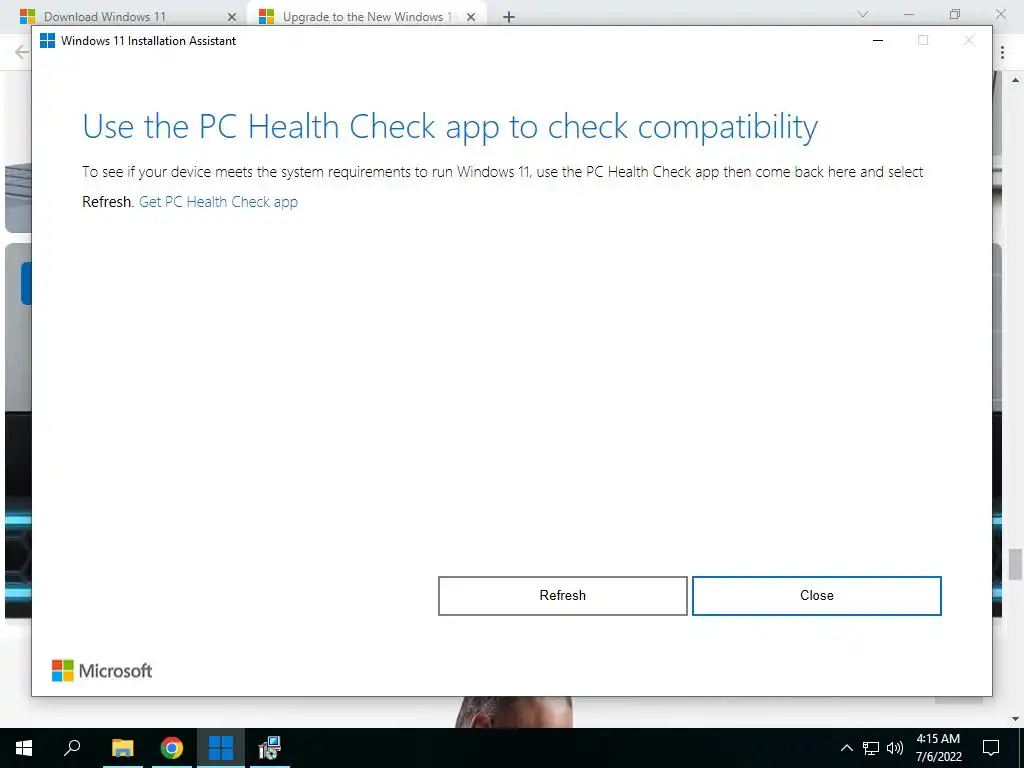Open the Windows Start menu
The width and height of the screenshot is (1024, 768).
24,748
